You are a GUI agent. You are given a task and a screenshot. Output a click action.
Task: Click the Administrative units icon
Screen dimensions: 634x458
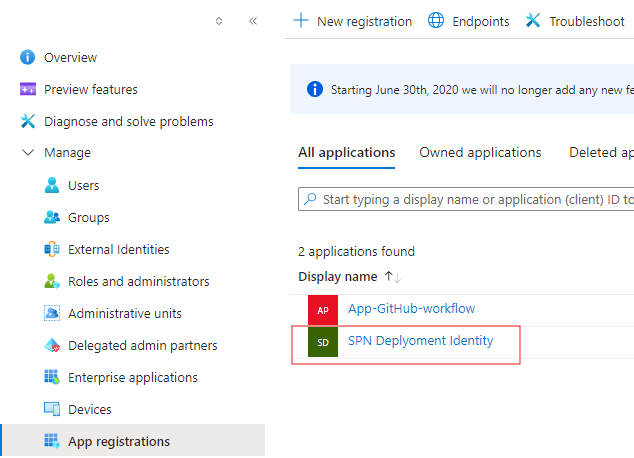(52, 314)
